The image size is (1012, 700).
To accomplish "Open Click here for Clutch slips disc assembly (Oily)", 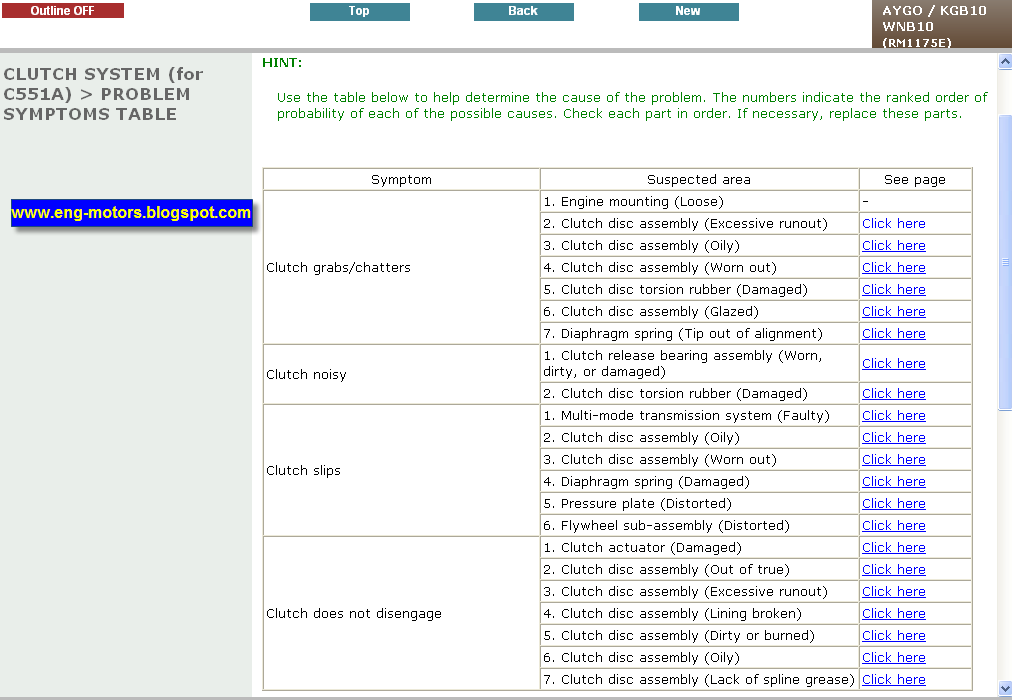I will (893, 437).
